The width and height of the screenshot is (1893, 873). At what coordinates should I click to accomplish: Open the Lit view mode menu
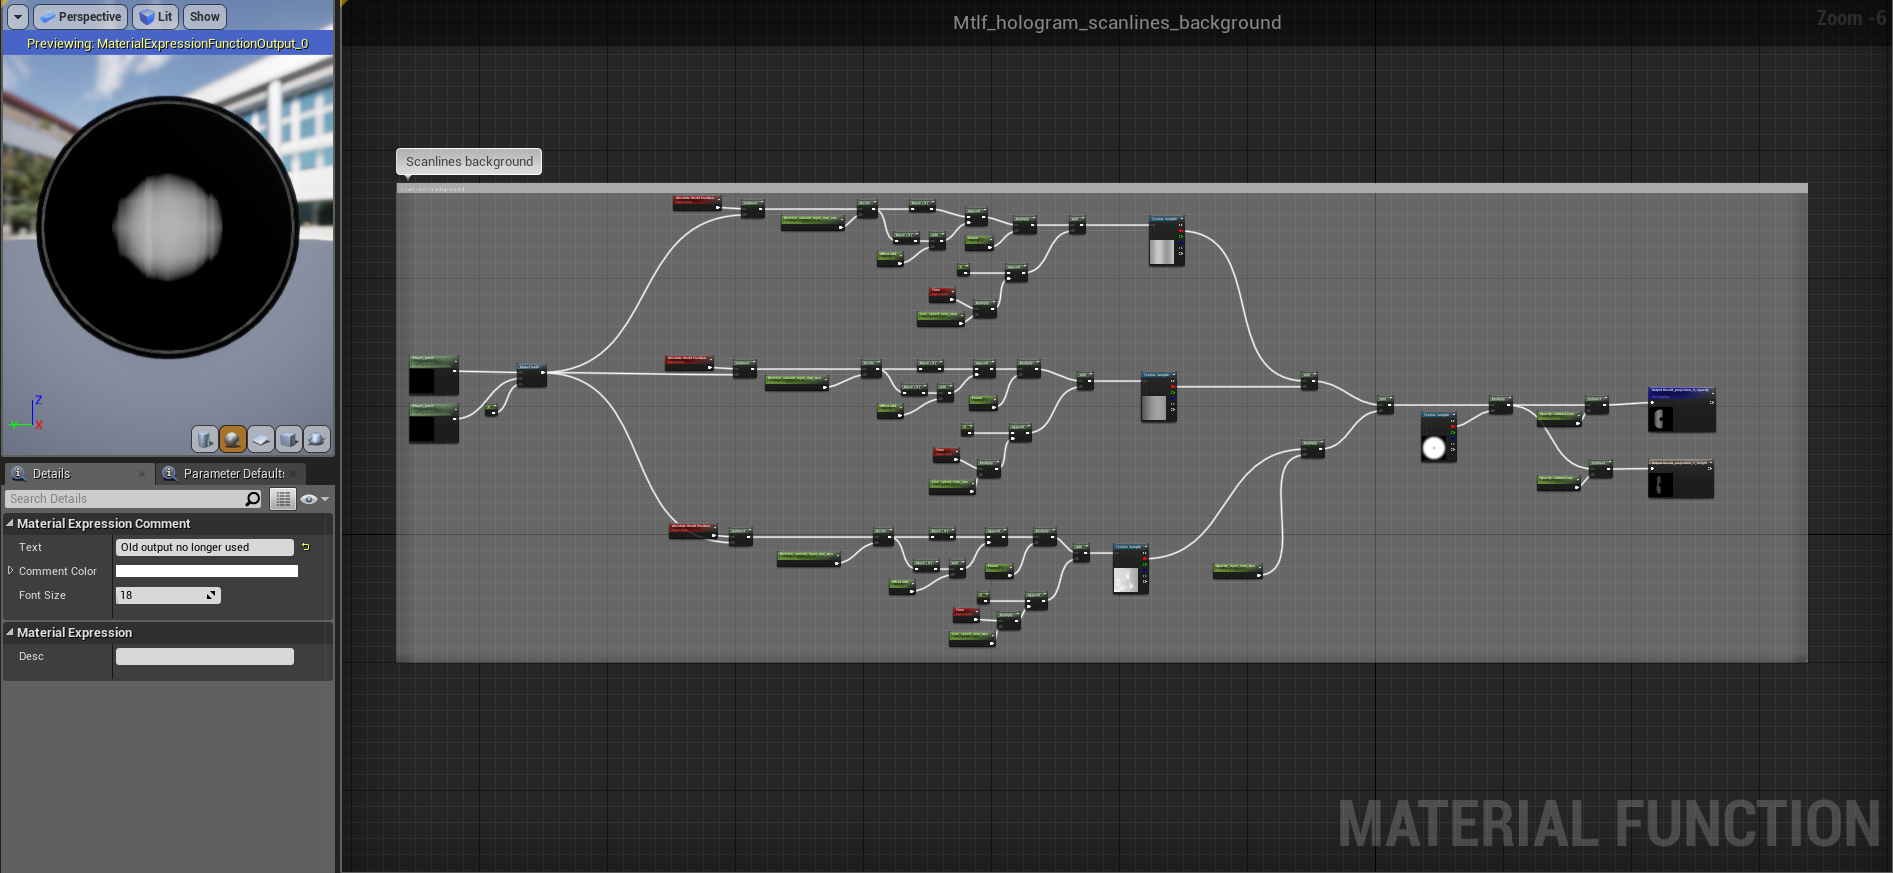[156, 17]
